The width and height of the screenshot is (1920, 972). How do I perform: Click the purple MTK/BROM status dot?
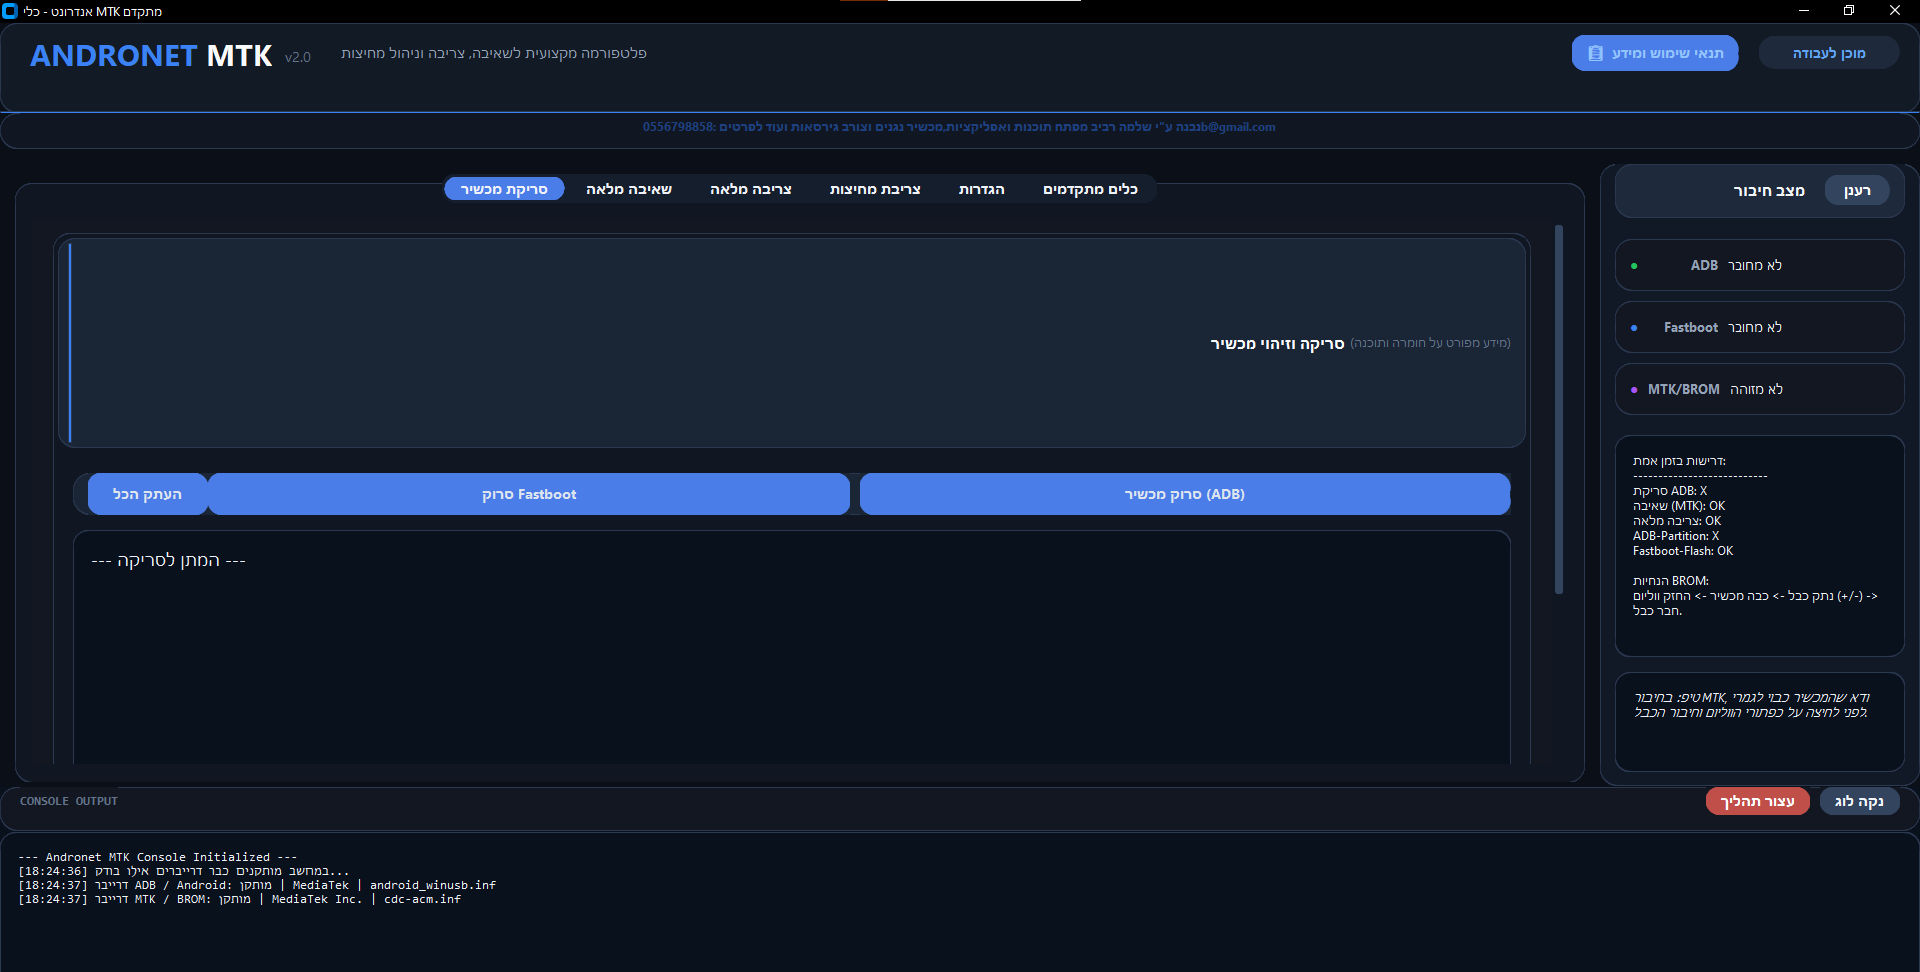(x=1634, y=390)
